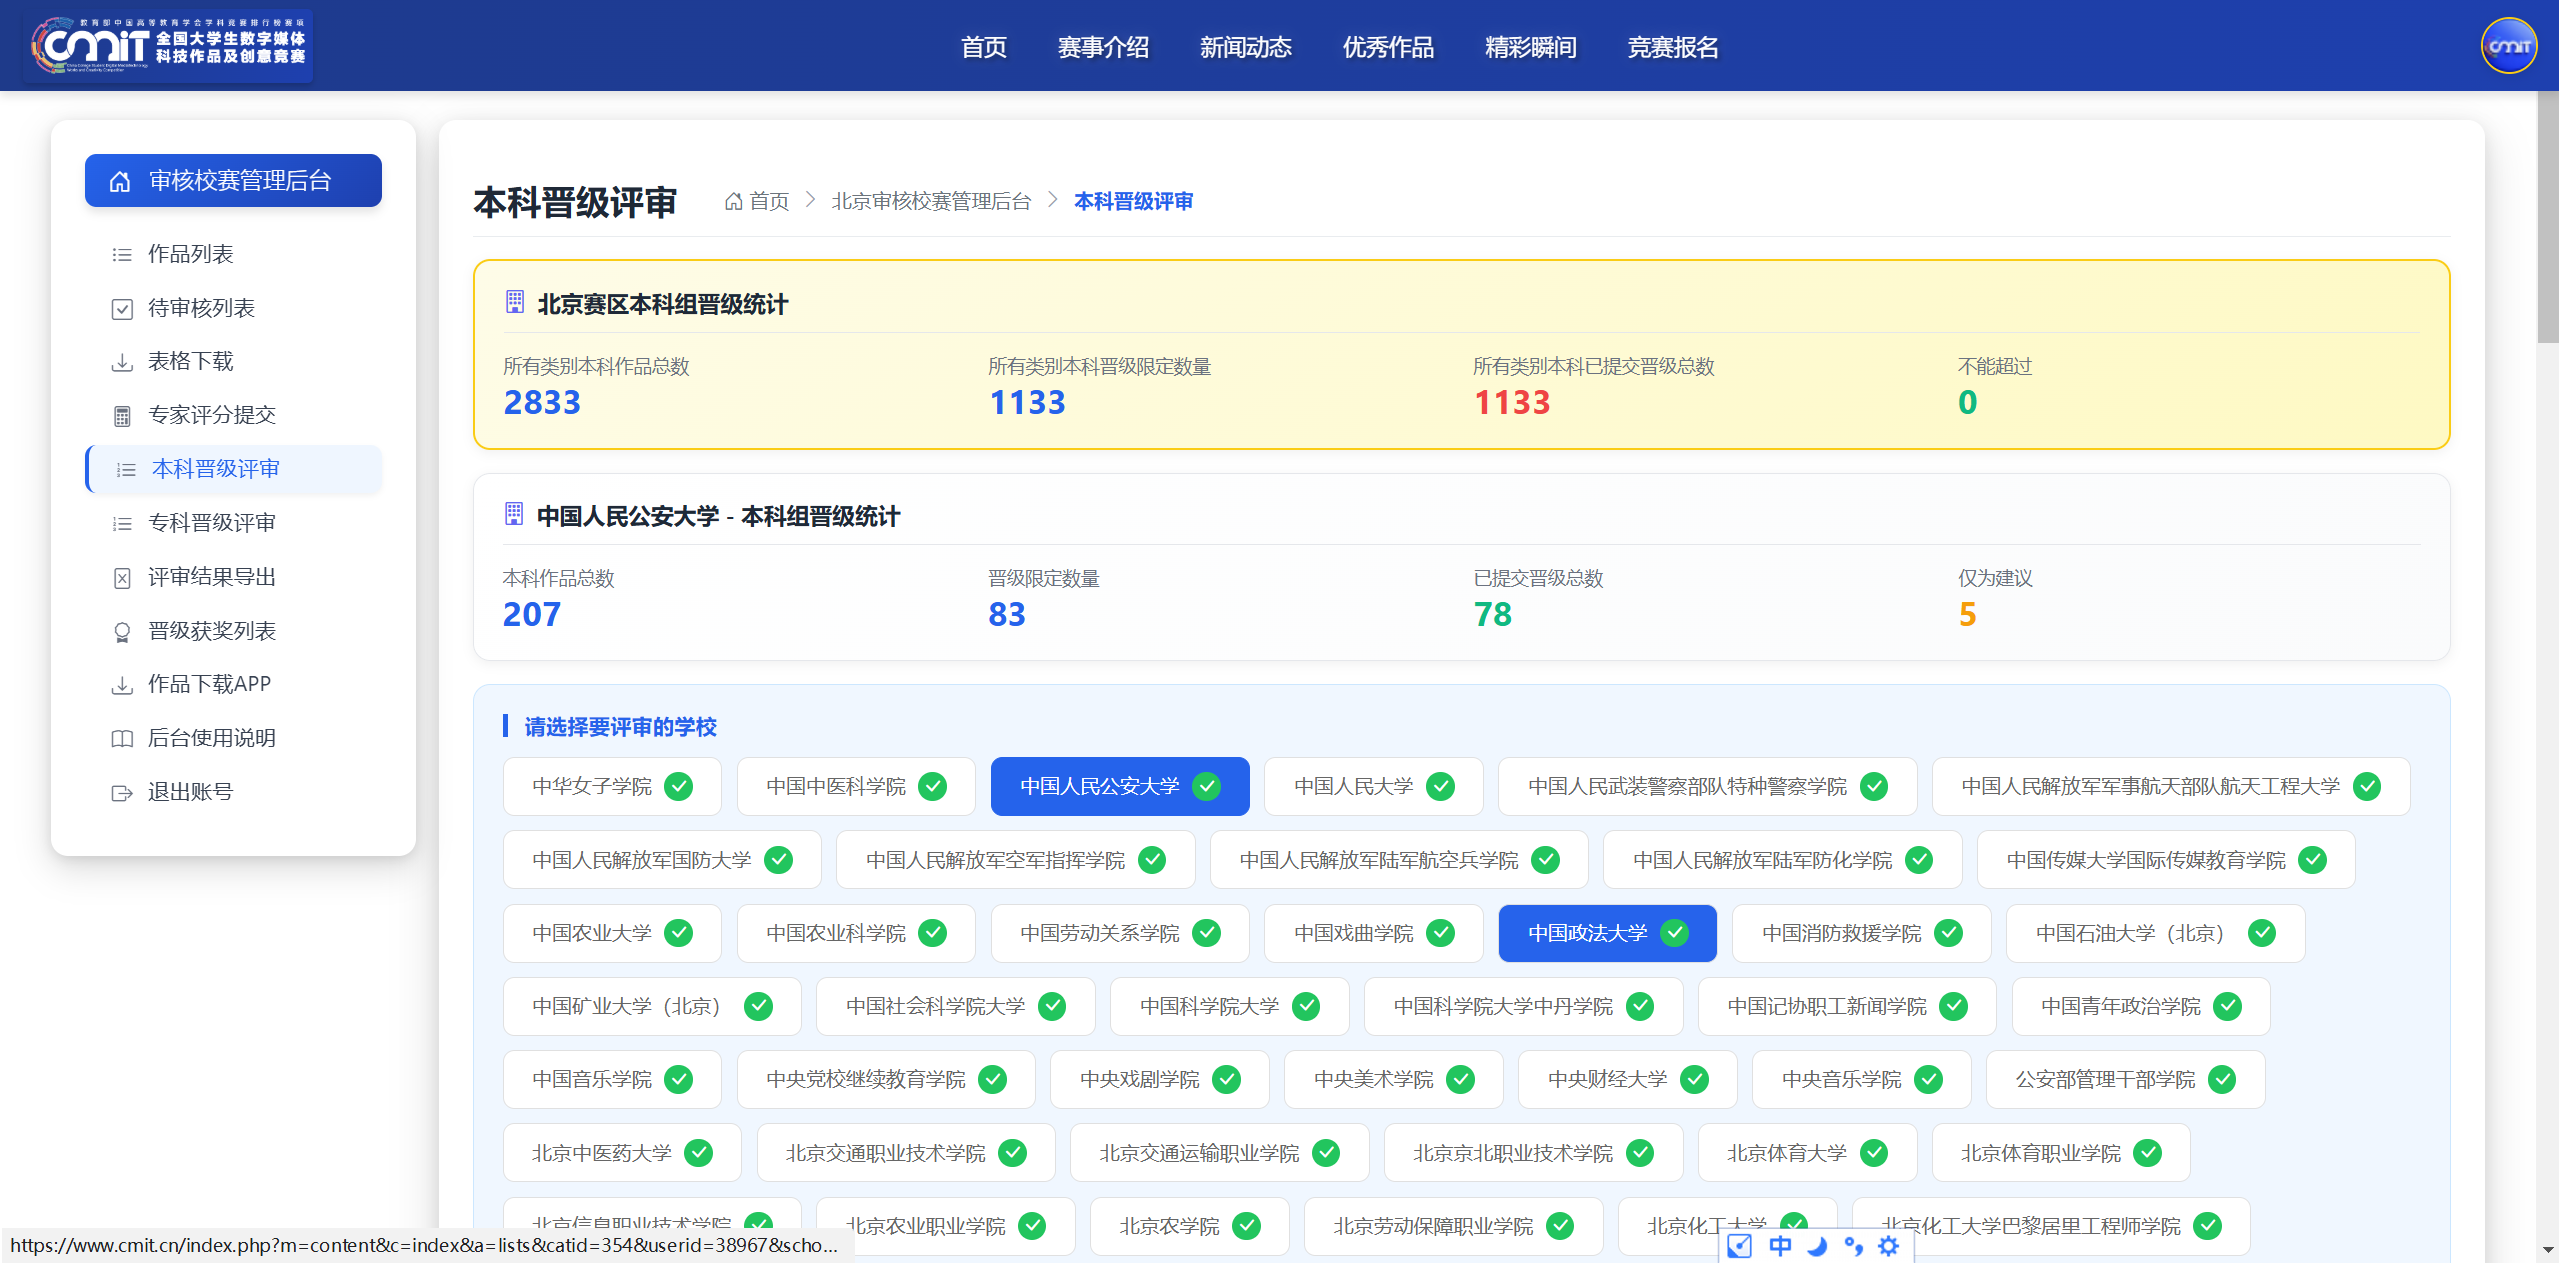The image size is (2559, 1263).
Task: Click the CMIT competition logo
Action: [x=168, y=46]
